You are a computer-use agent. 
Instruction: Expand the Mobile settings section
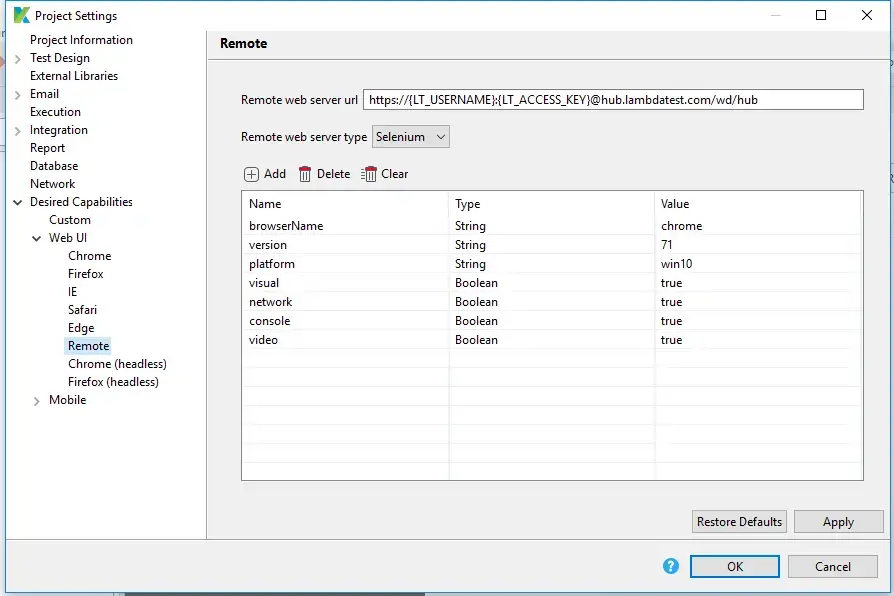click(36, 400)
